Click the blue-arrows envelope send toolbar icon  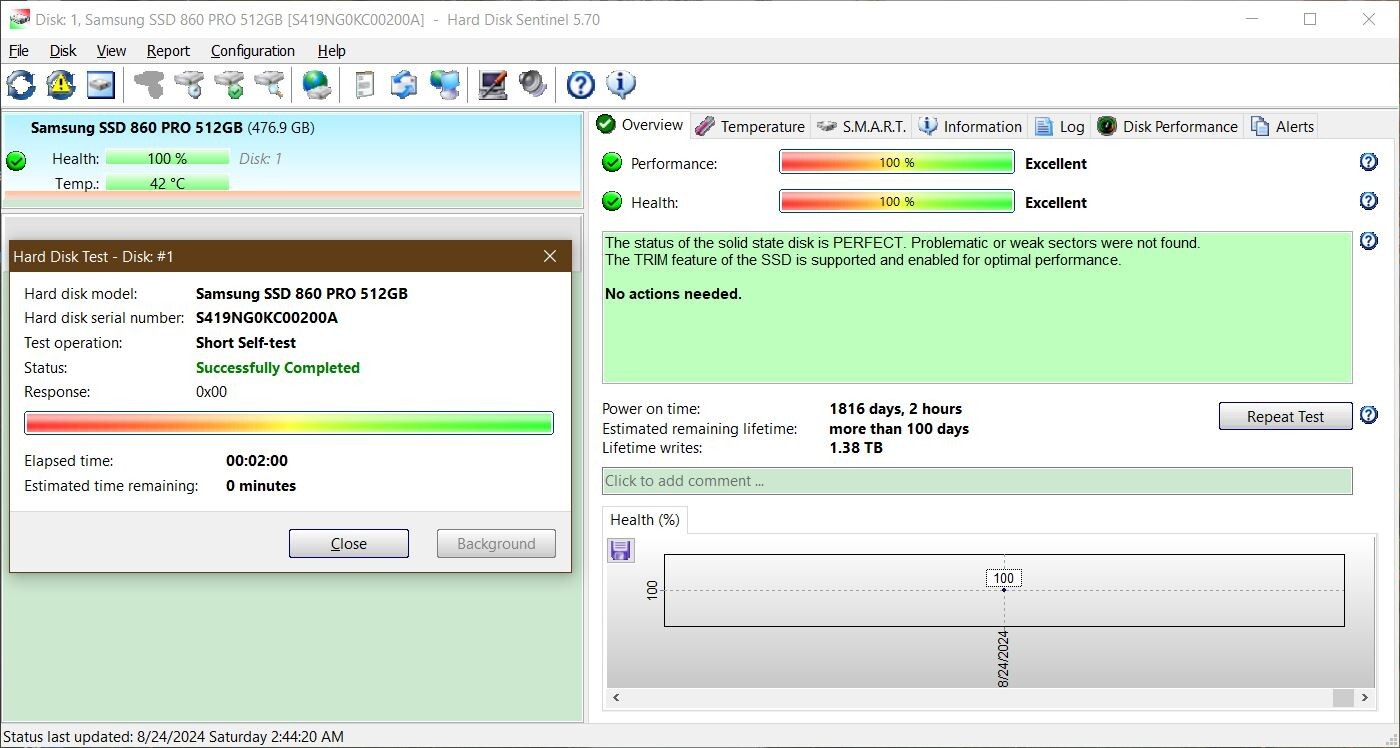point(404,85)
